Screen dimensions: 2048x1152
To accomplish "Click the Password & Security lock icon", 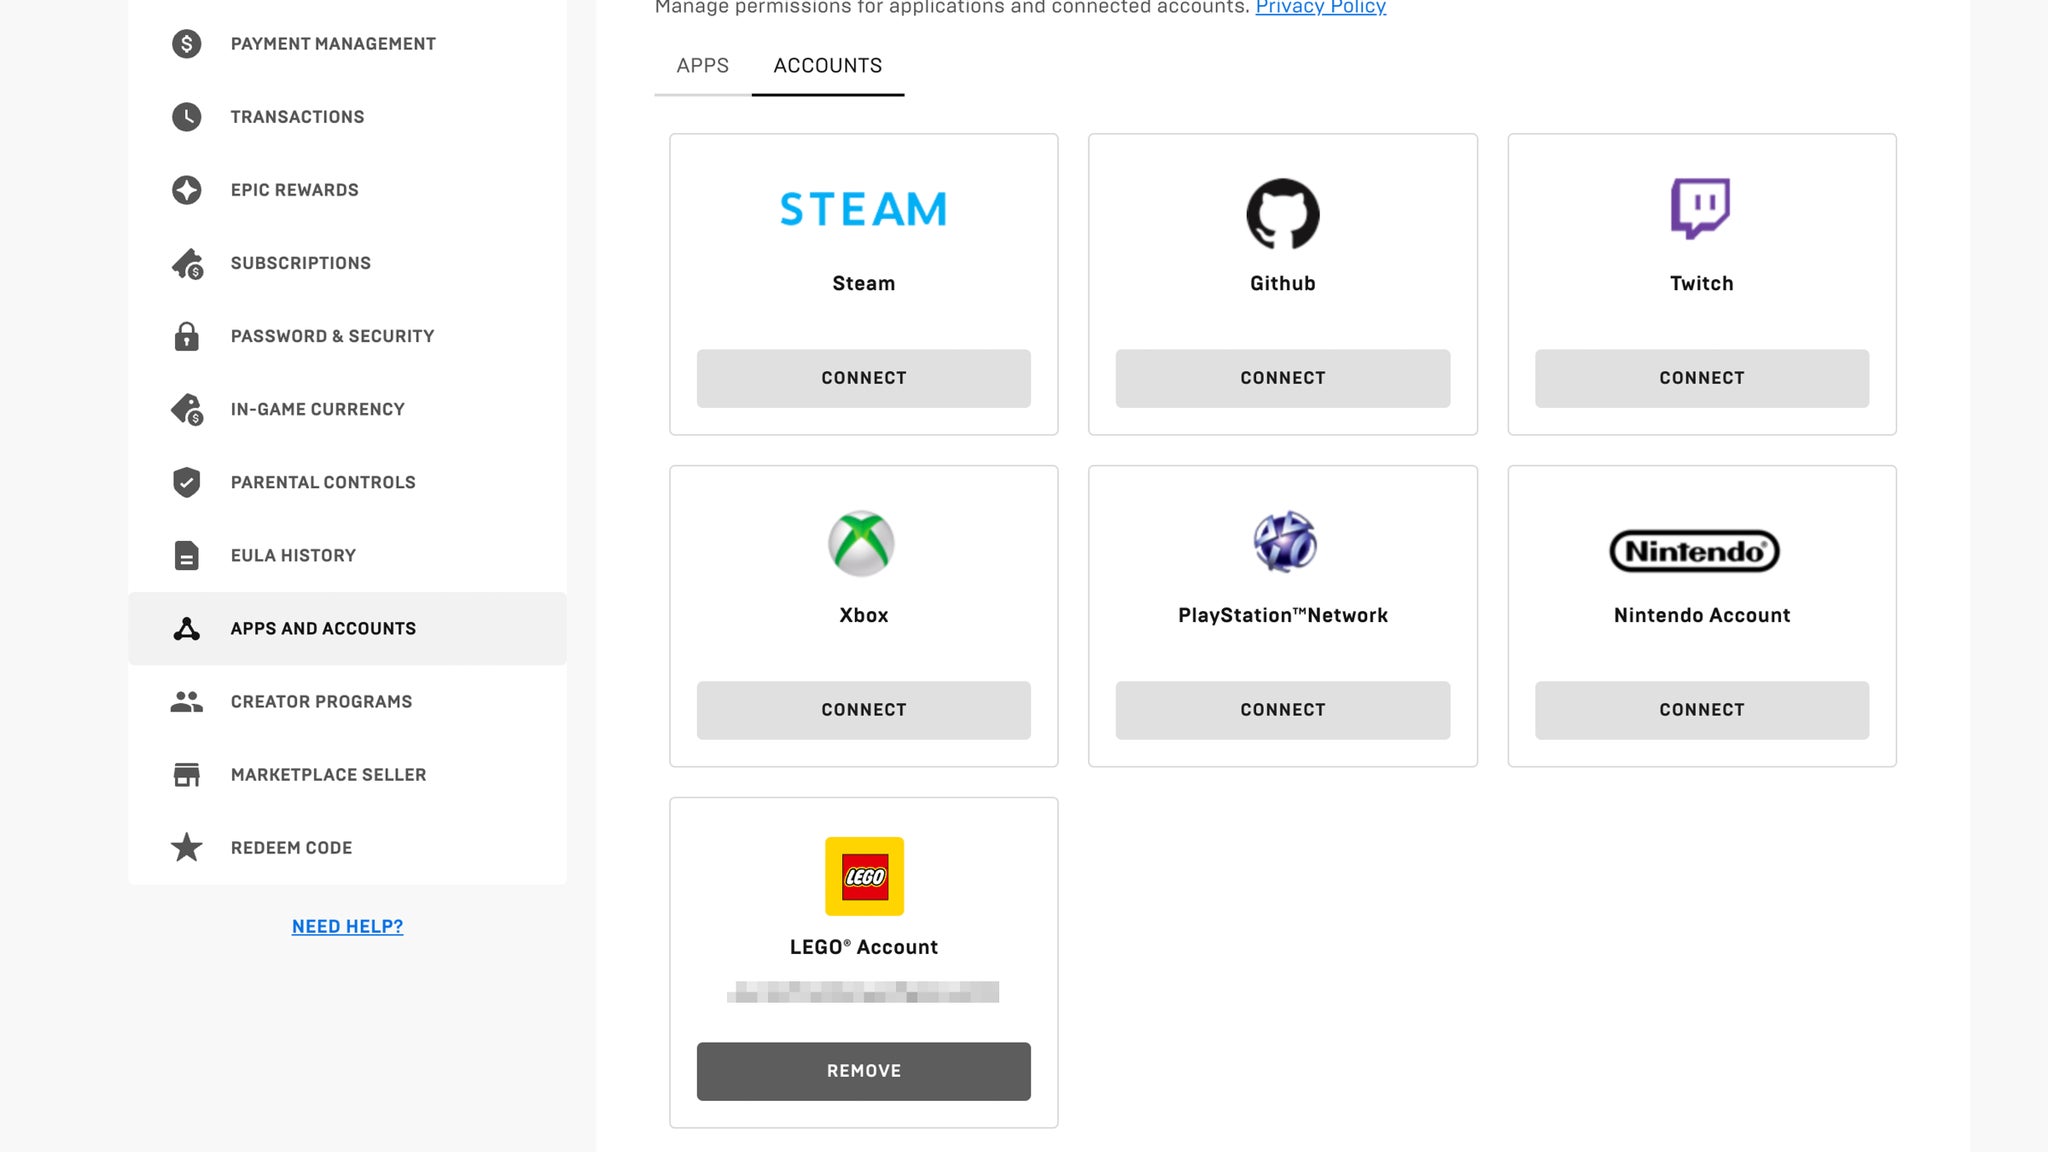I will pyautogui.click(x=186, y=336).
